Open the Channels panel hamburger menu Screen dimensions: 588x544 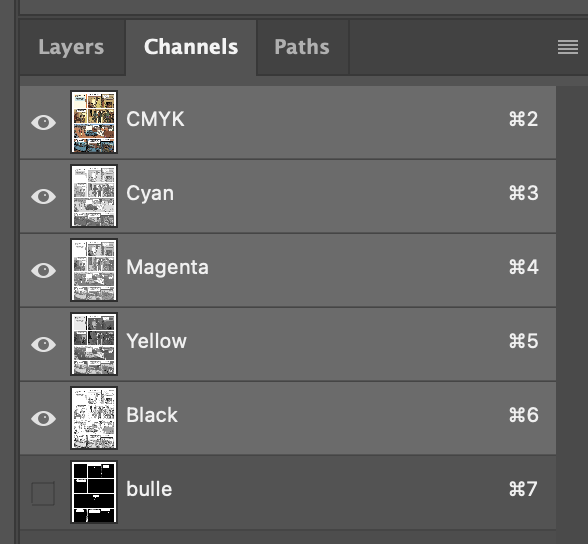tap(567, 47)
